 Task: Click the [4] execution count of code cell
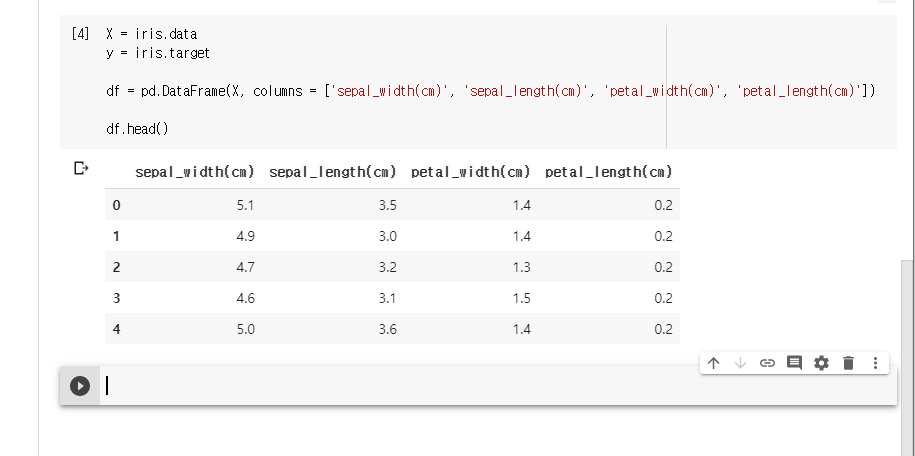click(x=81, y=33)
